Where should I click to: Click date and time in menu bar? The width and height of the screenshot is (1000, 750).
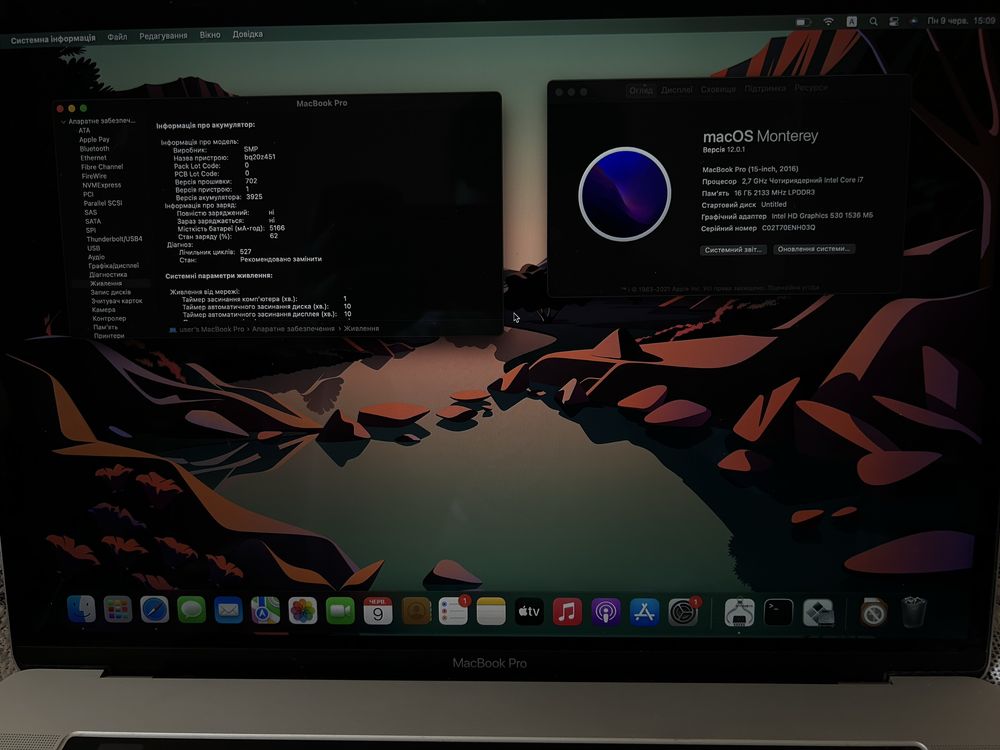961,20
